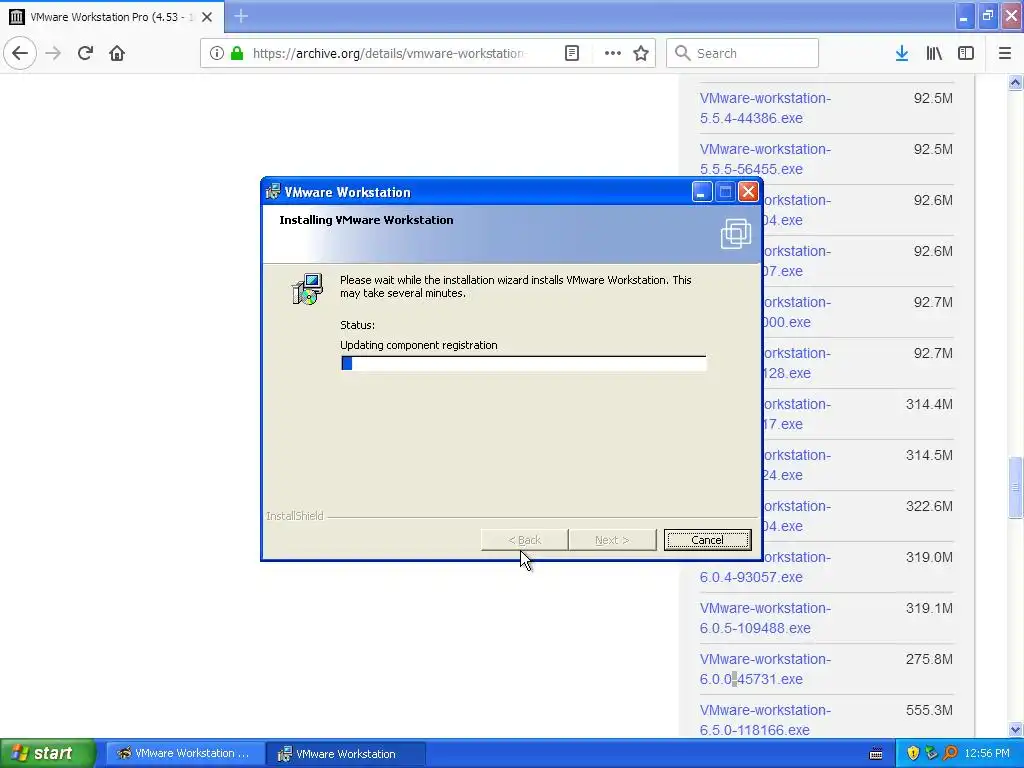
Task: Switch to VMware Workstation installer taskbar item
Action: click(x=346, y=753)
